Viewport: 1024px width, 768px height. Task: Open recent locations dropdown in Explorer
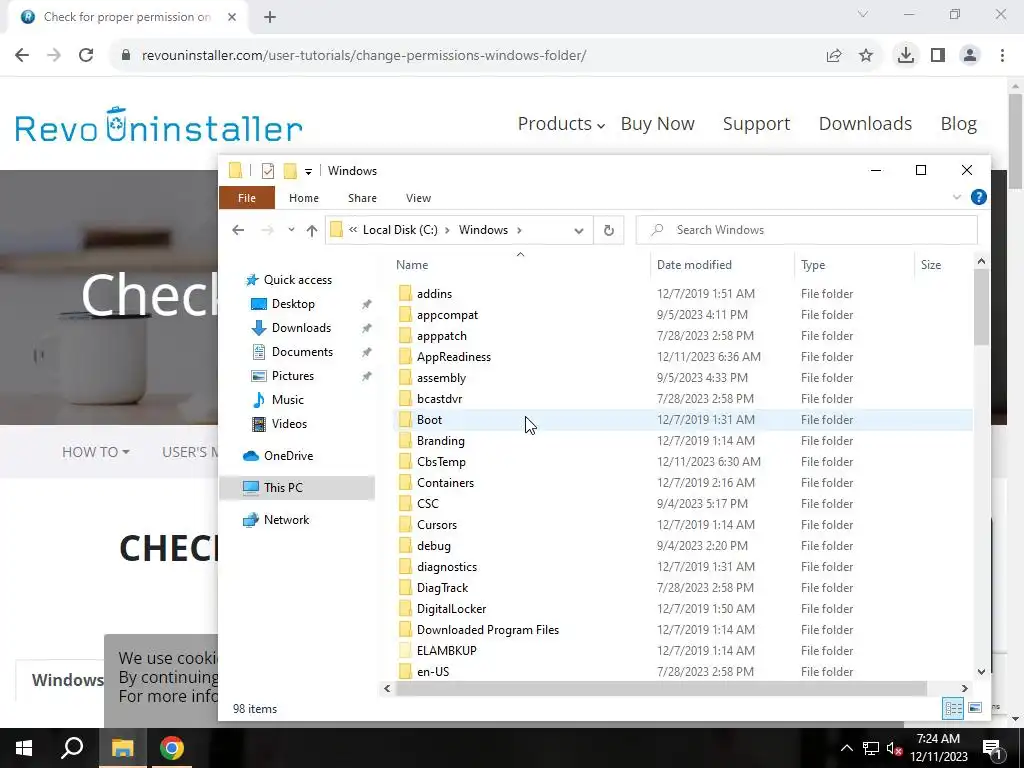[x=291, y=230]
